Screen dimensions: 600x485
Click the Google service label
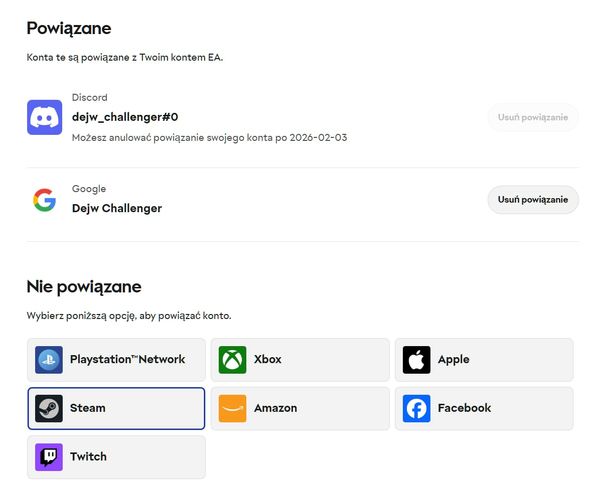89,189
